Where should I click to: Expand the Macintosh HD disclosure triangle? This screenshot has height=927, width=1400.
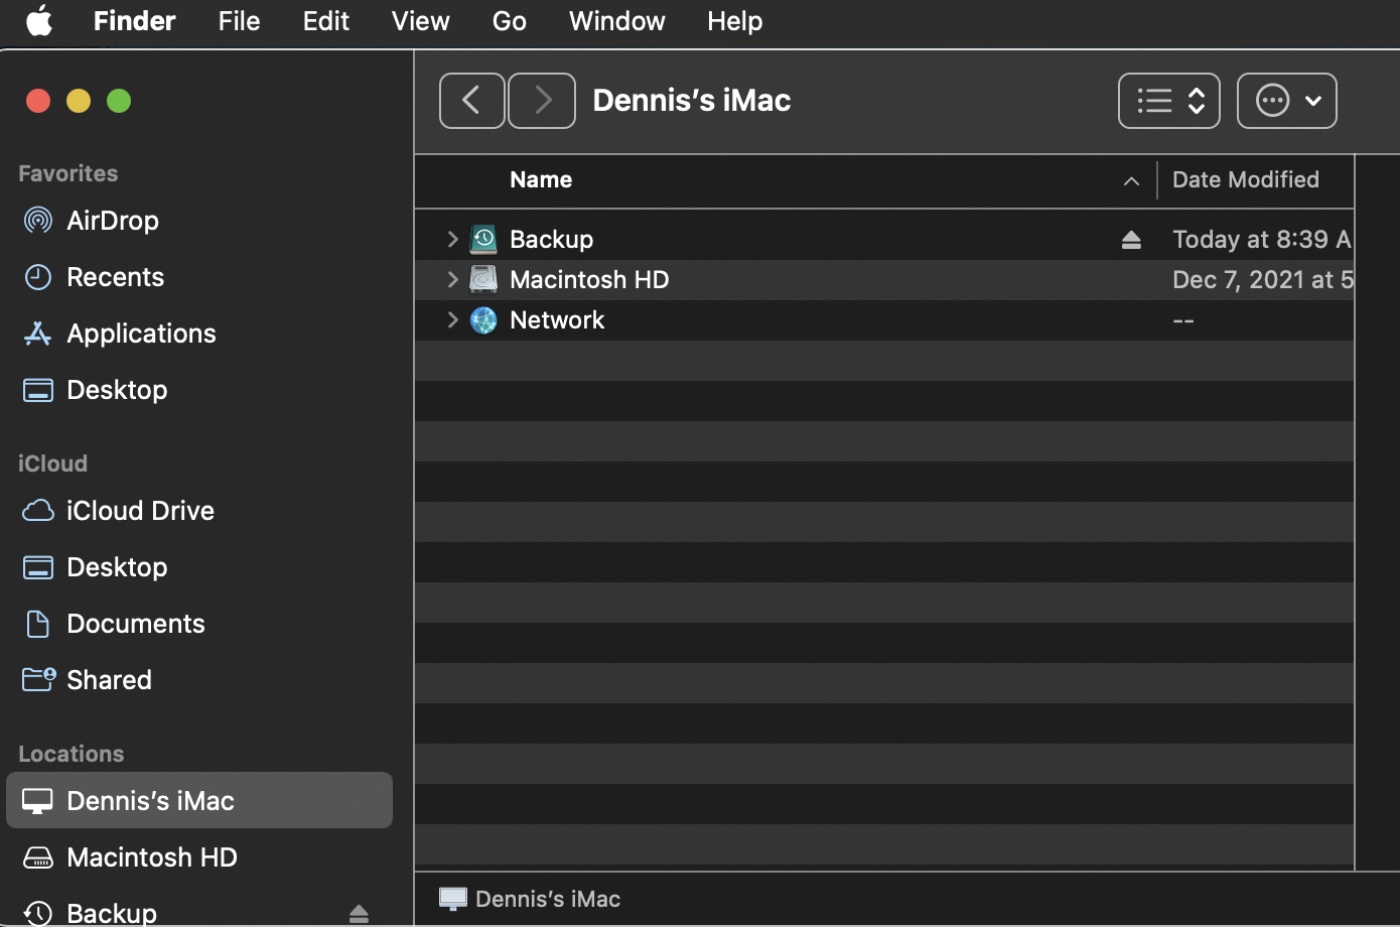(452, 279)
